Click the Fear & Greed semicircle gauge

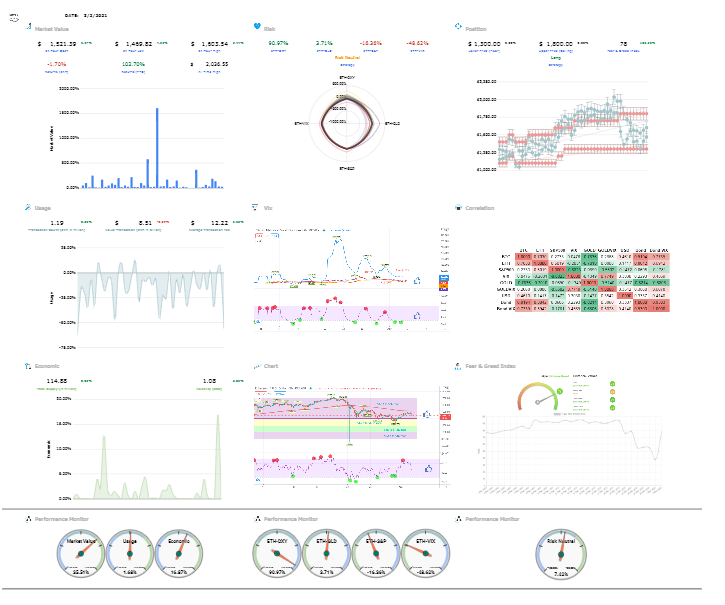click(538, 396)
